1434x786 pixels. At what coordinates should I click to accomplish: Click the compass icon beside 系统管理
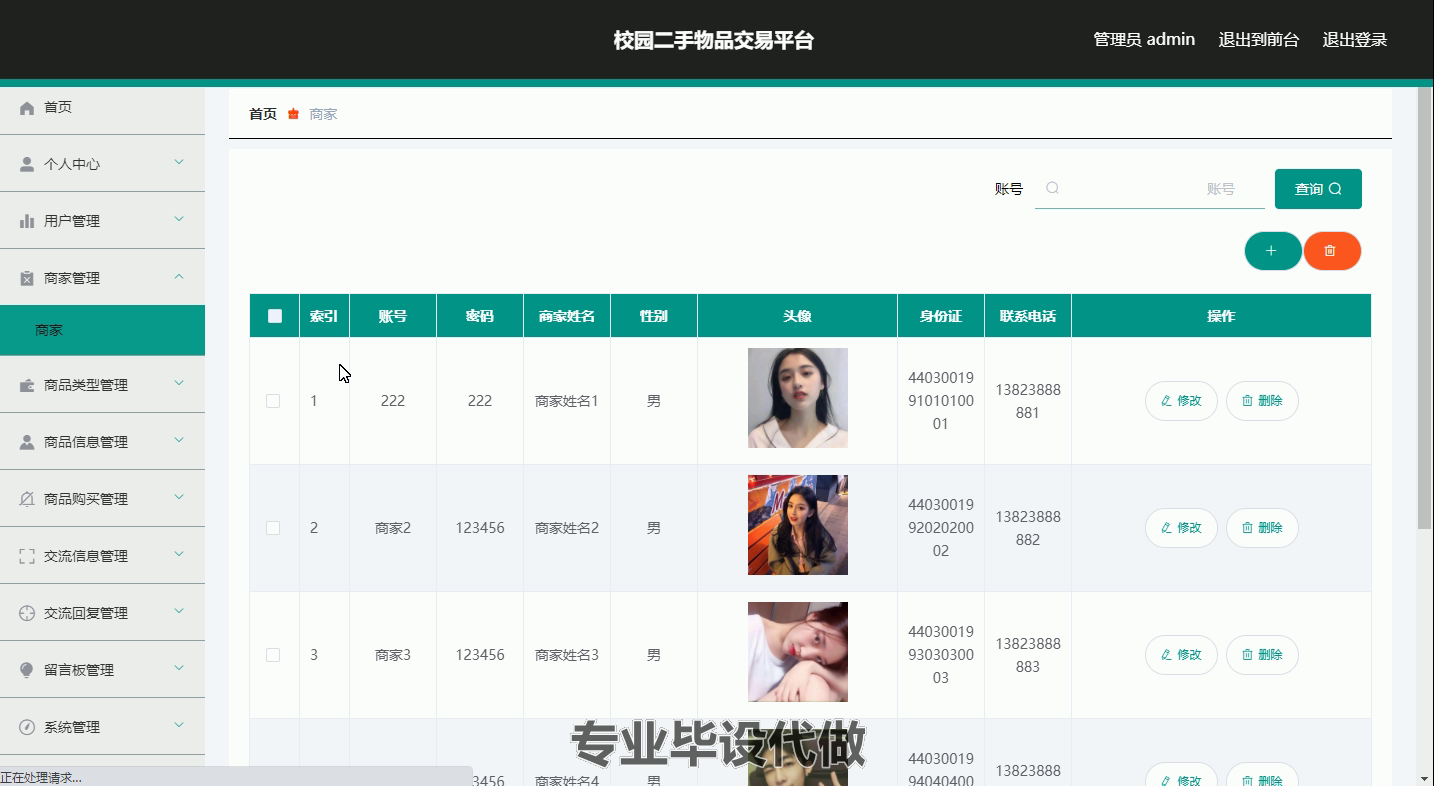(x=27, y=727)
